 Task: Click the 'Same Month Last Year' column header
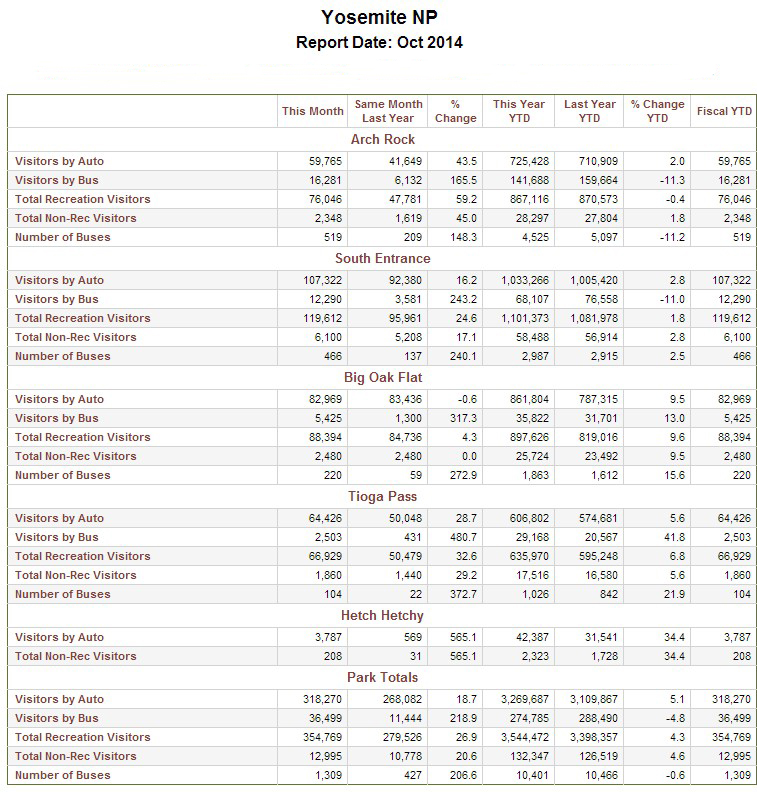[388, 111]
